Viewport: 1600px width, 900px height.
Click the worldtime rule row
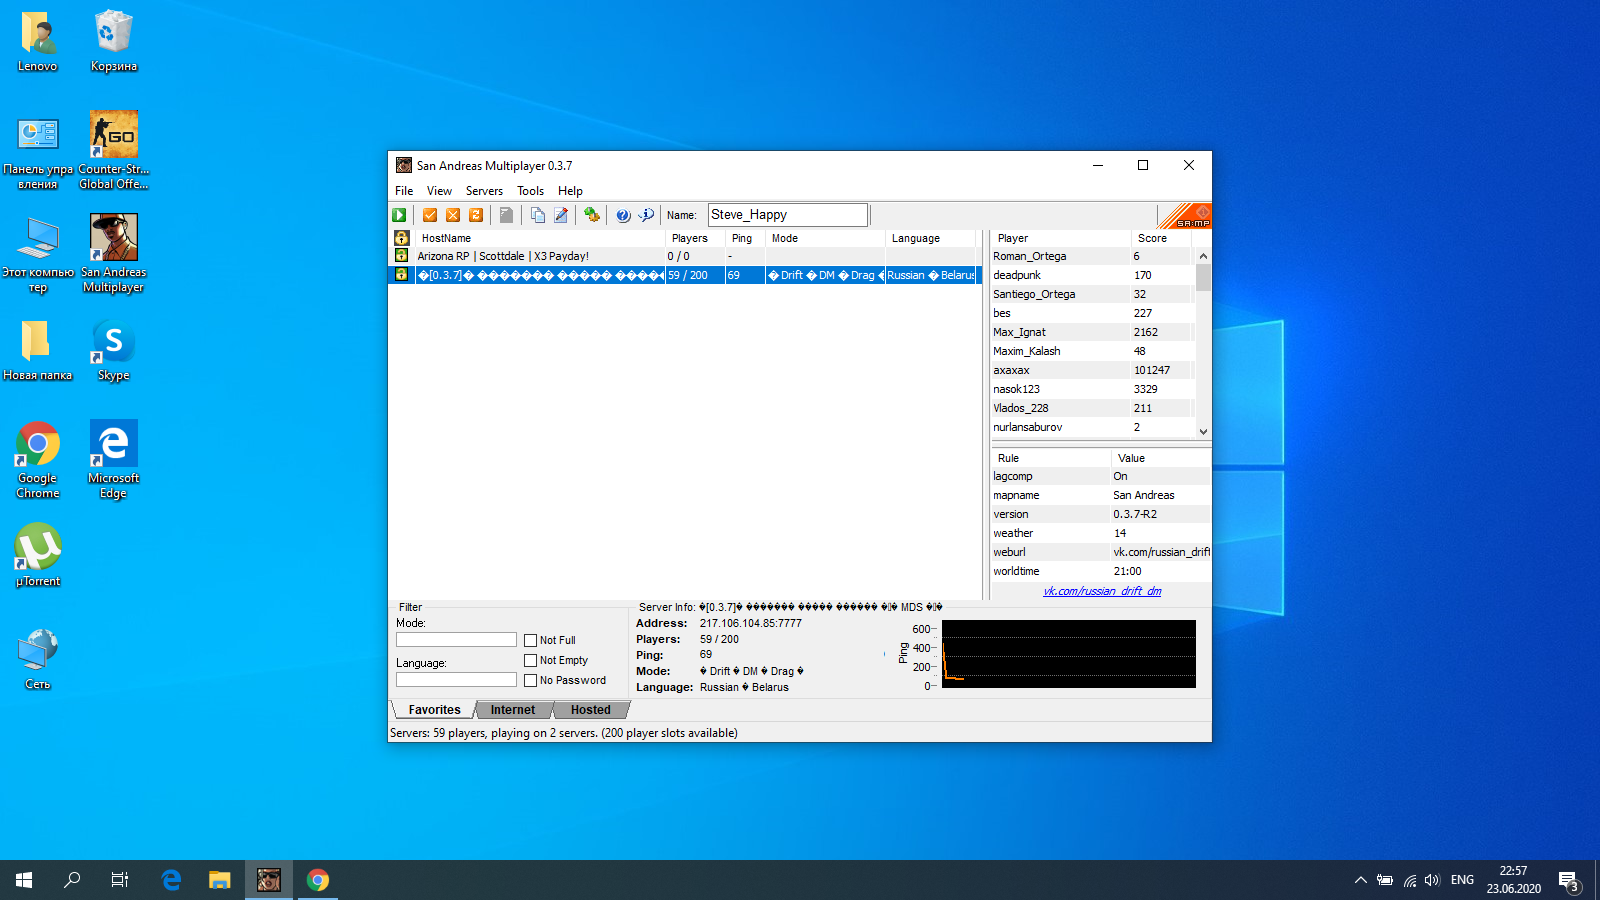pos(1100,571)
